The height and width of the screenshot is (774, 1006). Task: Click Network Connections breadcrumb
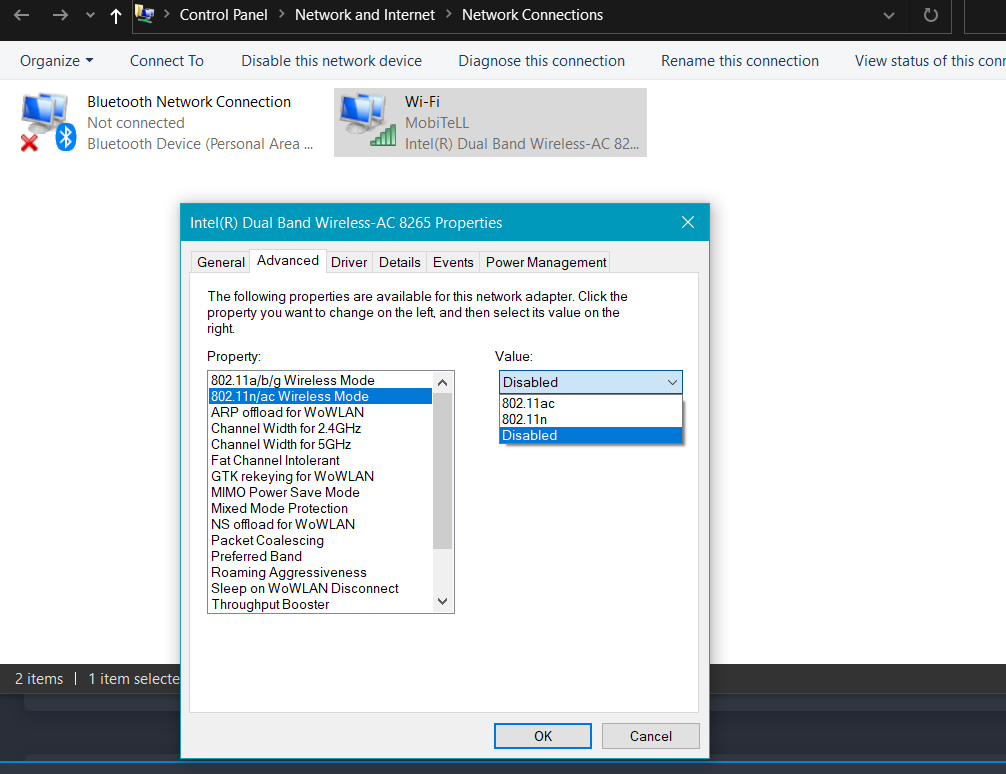(532, 15)
